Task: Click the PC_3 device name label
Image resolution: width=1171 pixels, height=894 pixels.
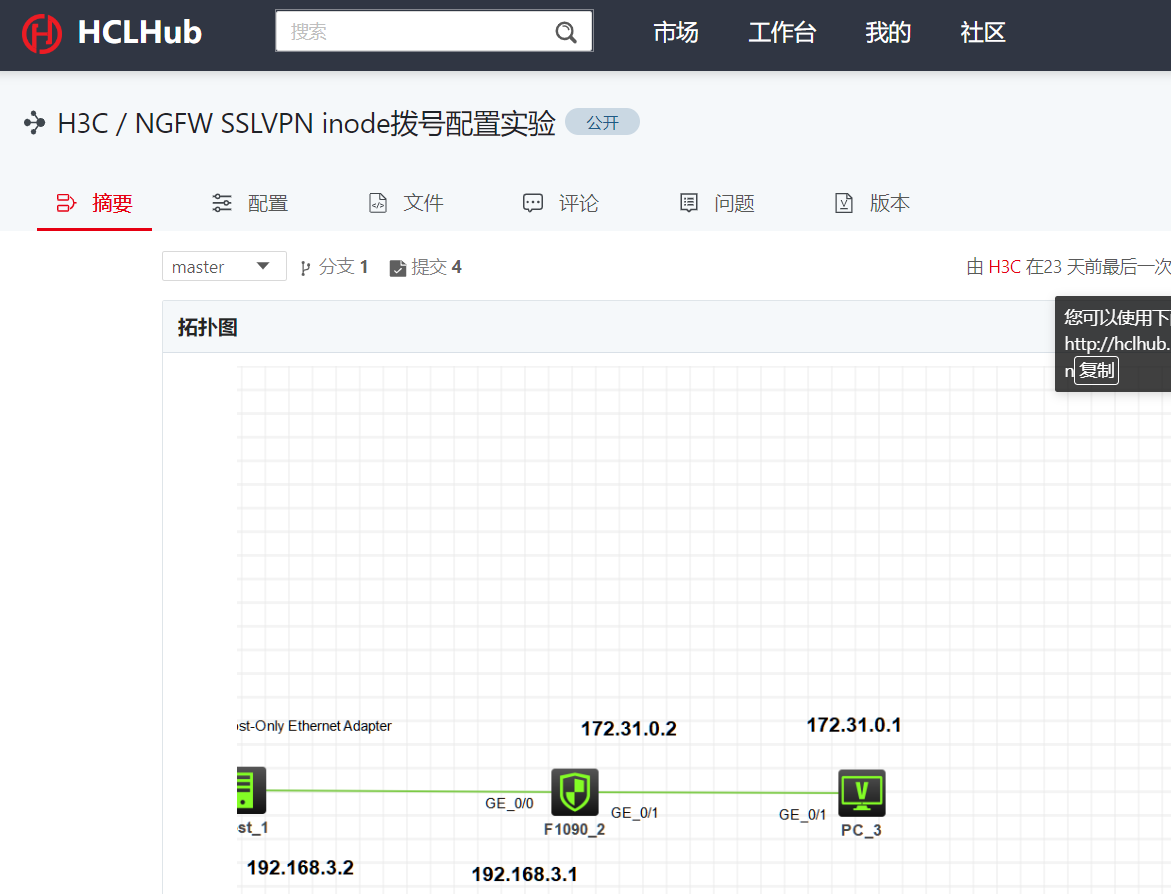Action: (861, 831)
